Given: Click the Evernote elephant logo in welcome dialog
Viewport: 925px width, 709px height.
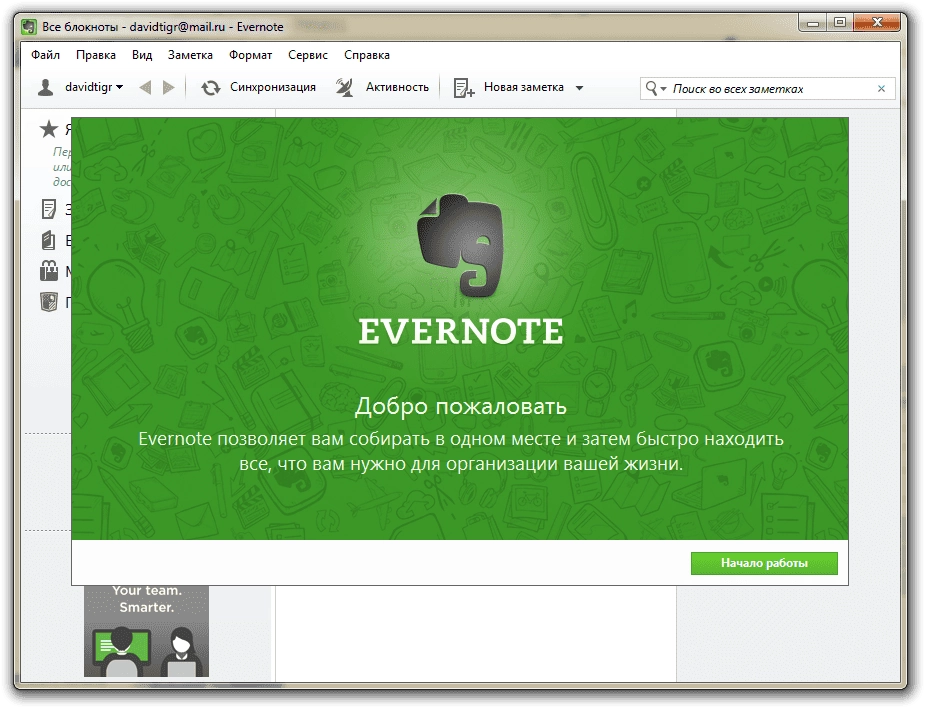Looking at the screenshot, I should pyautogui.click(x=460, y=245).
